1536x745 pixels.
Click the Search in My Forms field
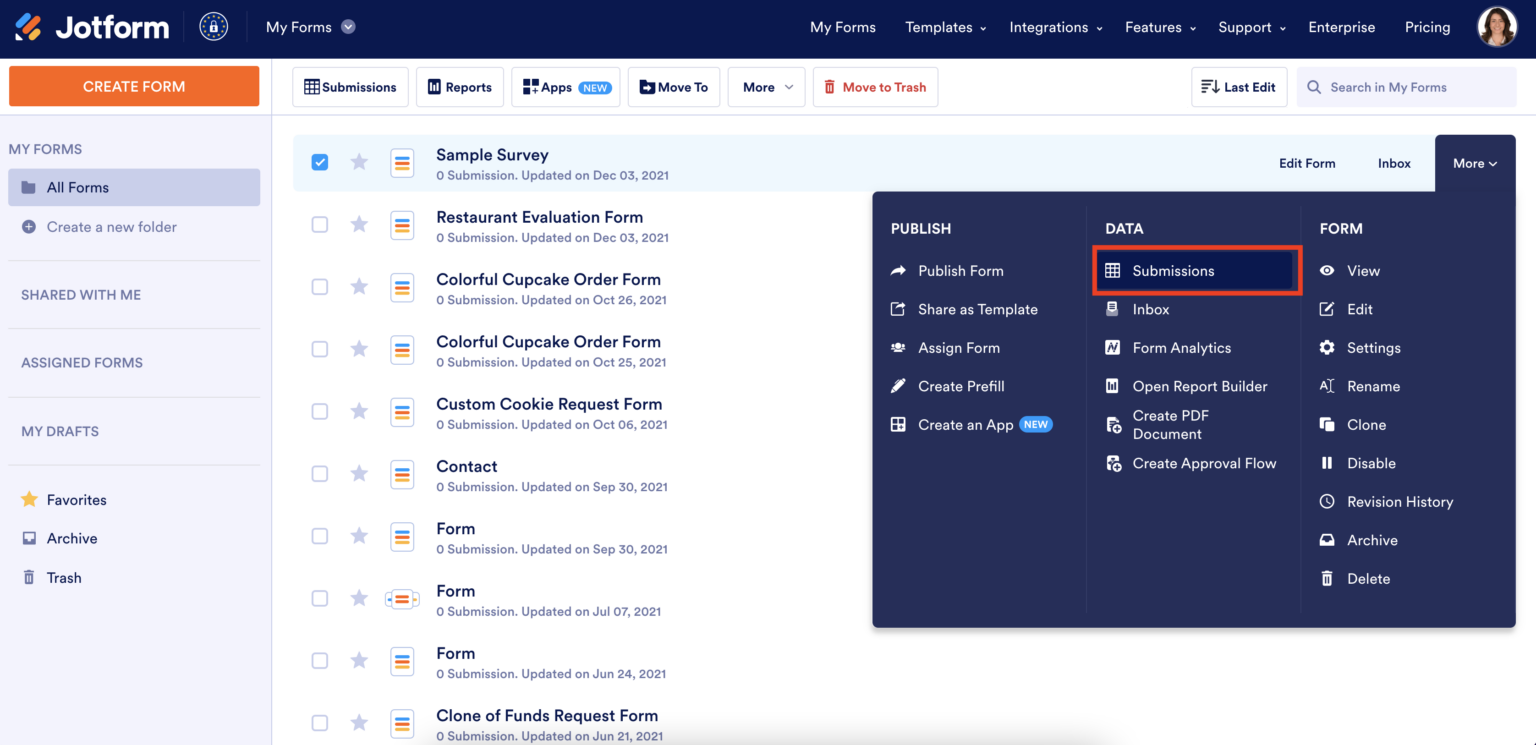(x=1405, y=87)
